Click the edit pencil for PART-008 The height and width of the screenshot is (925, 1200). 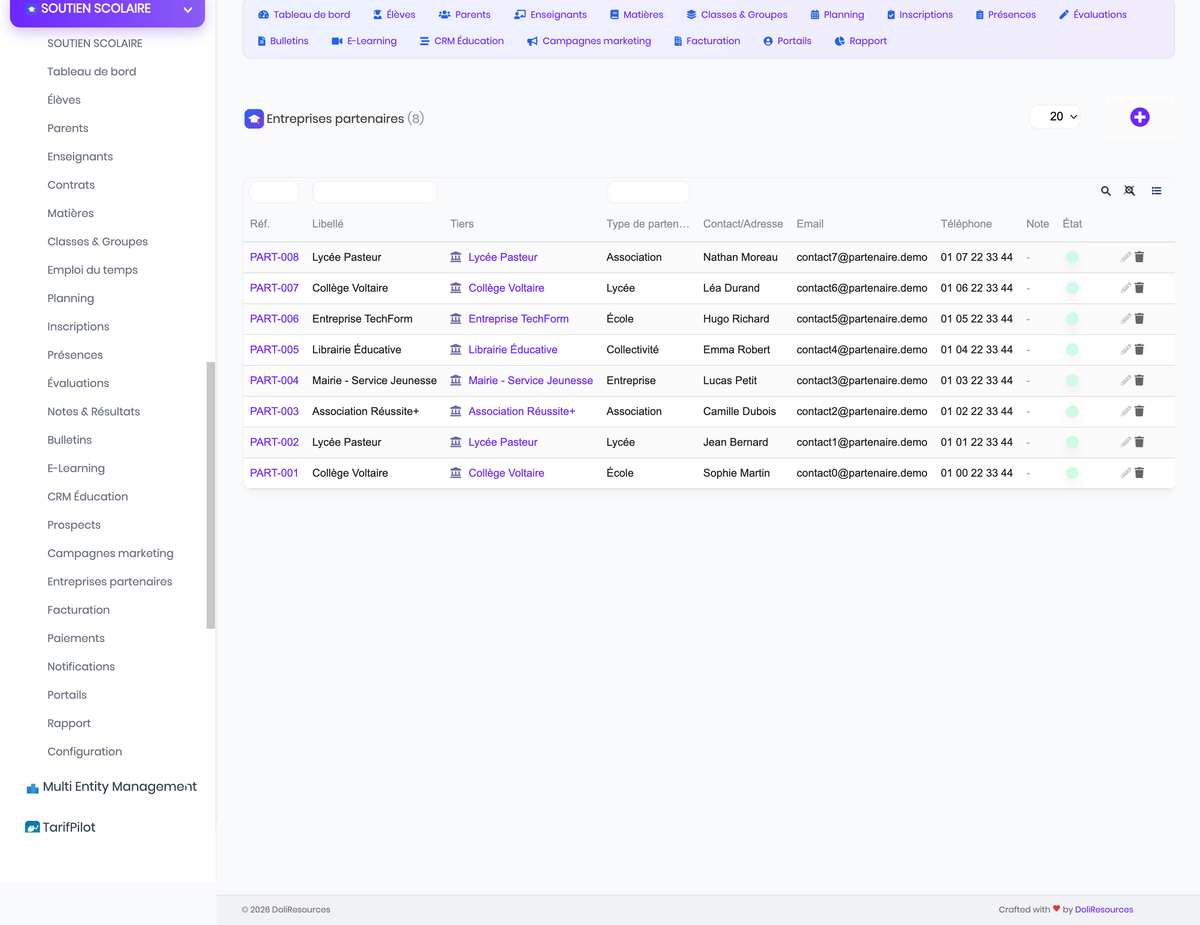(x=1125, y=257)
